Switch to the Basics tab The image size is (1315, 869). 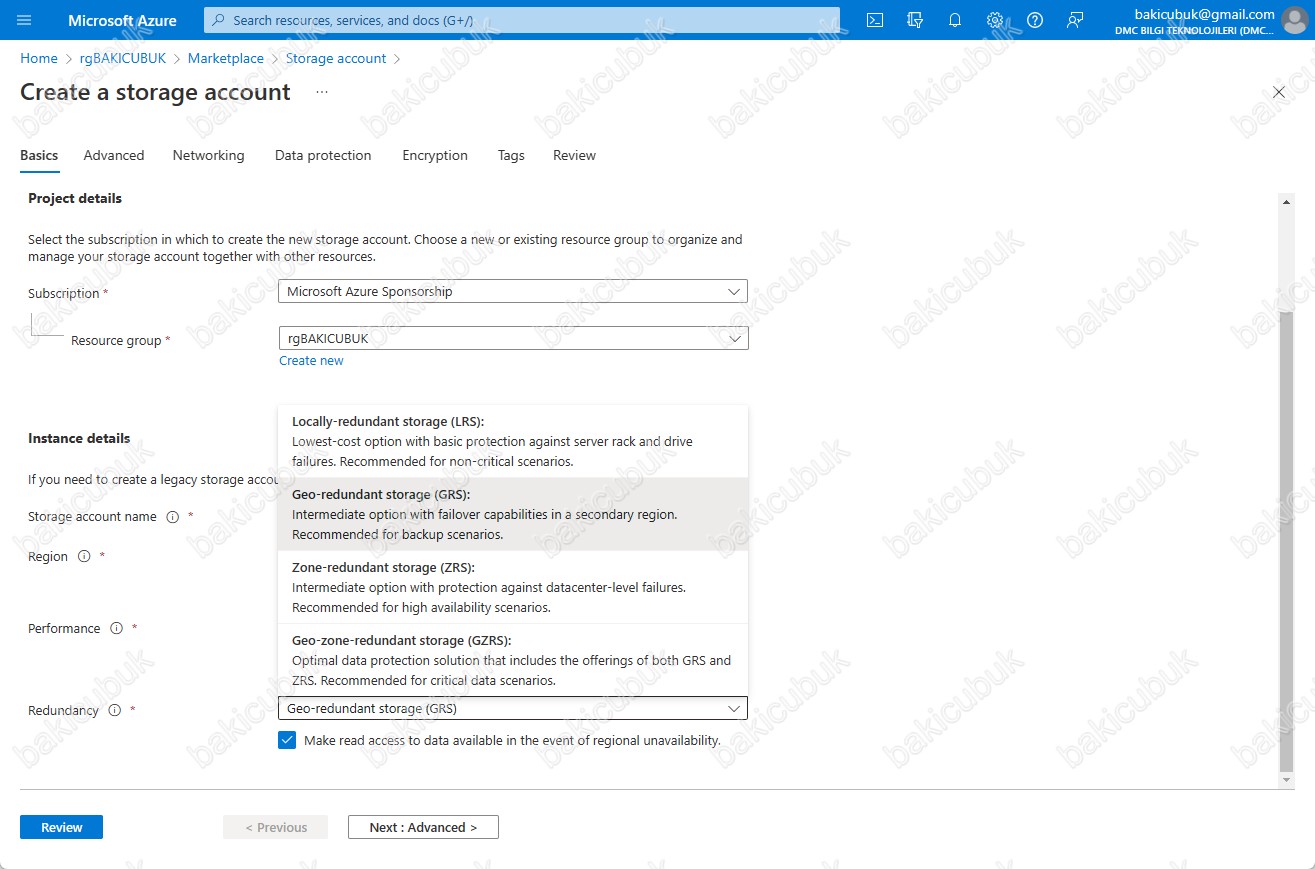[39, 155]
